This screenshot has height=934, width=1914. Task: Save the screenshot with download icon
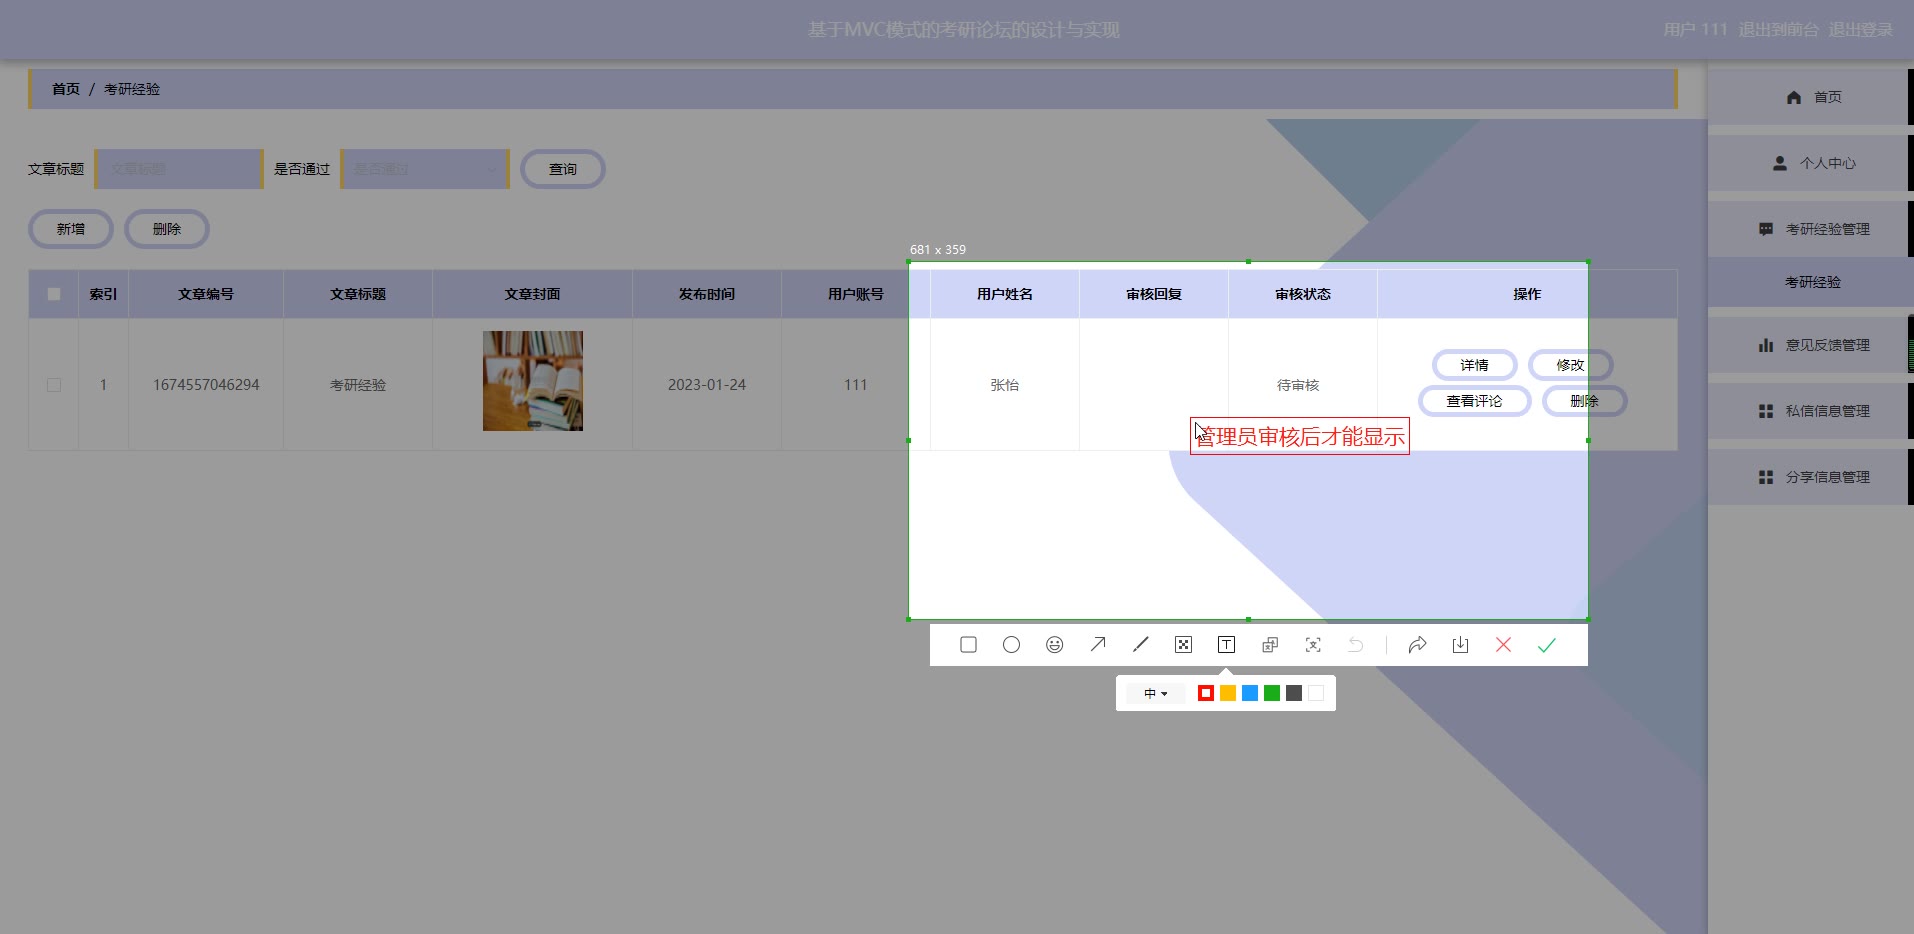pyautogui.click(x=1460, y=645)
